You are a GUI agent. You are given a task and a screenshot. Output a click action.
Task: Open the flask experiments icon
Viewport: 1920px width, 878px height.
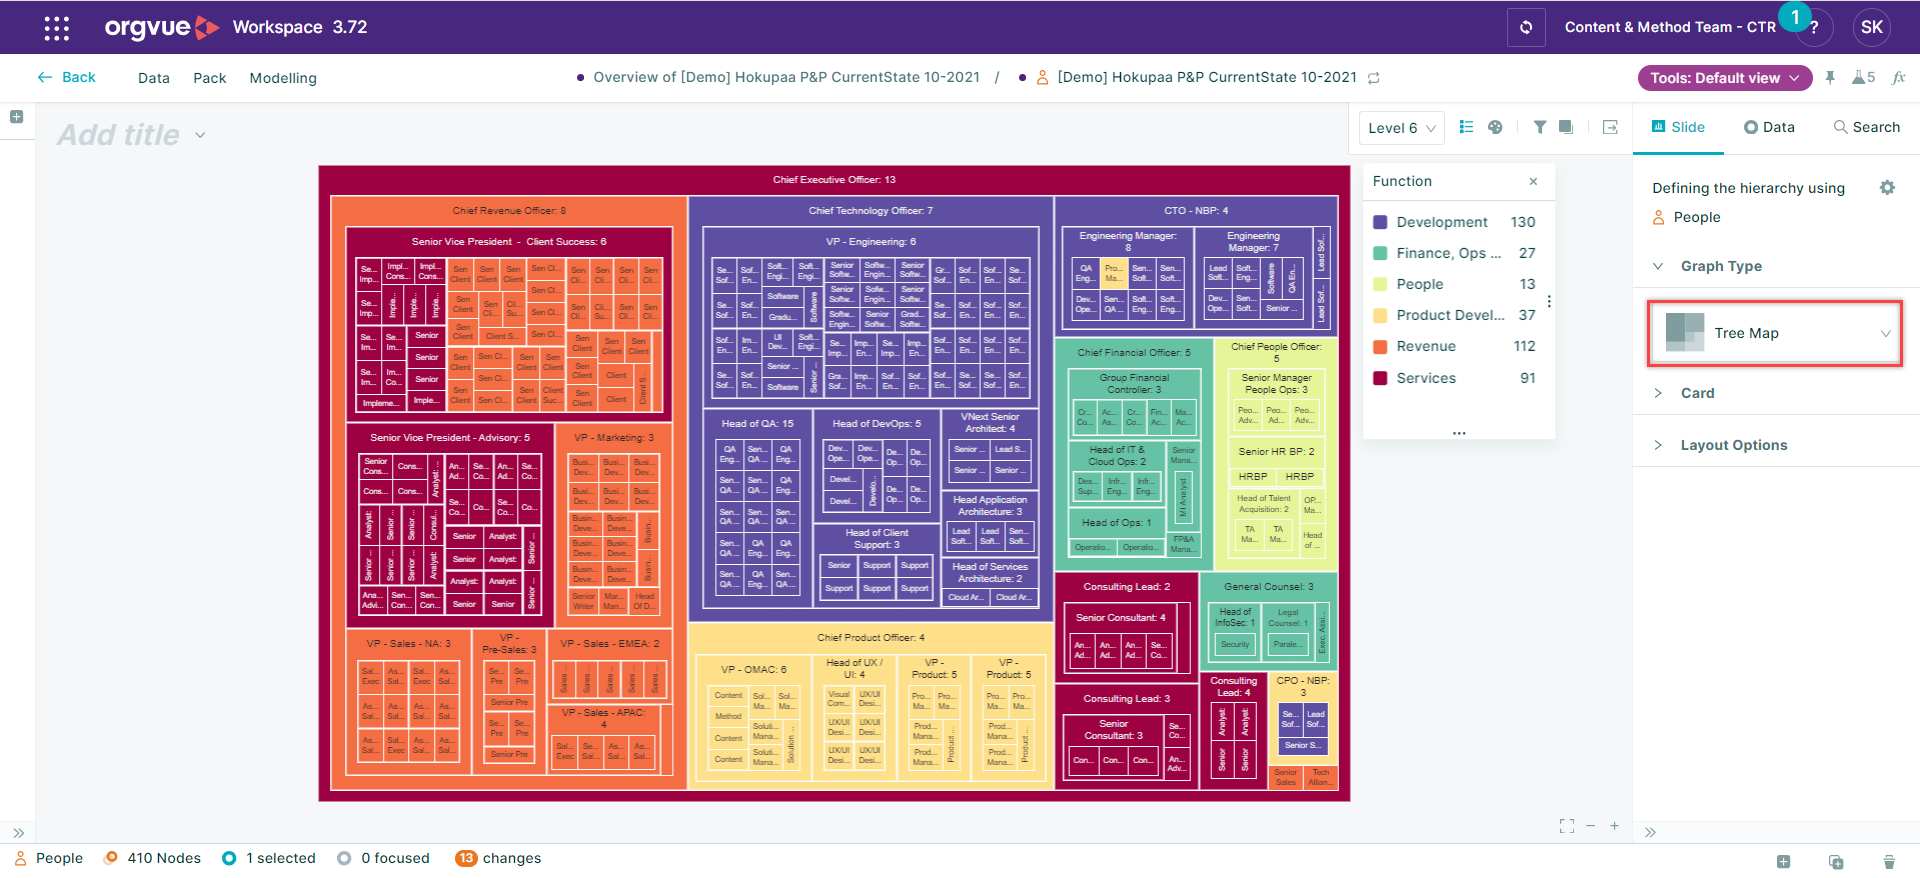(x=1863, y=77)
